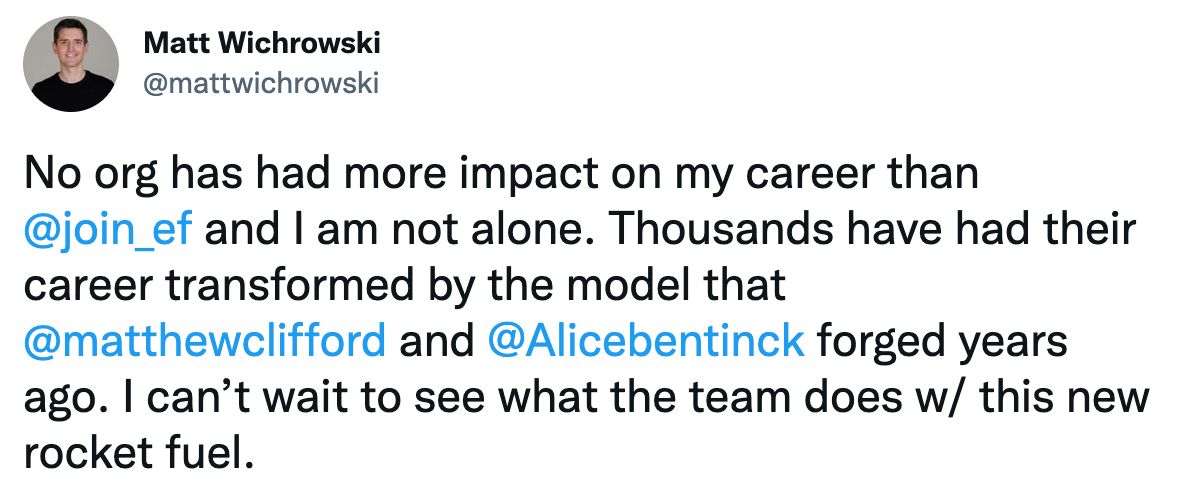Follow the @join_ef mention link
Screen dimensions: 1180x488
[x=110, y=230]
